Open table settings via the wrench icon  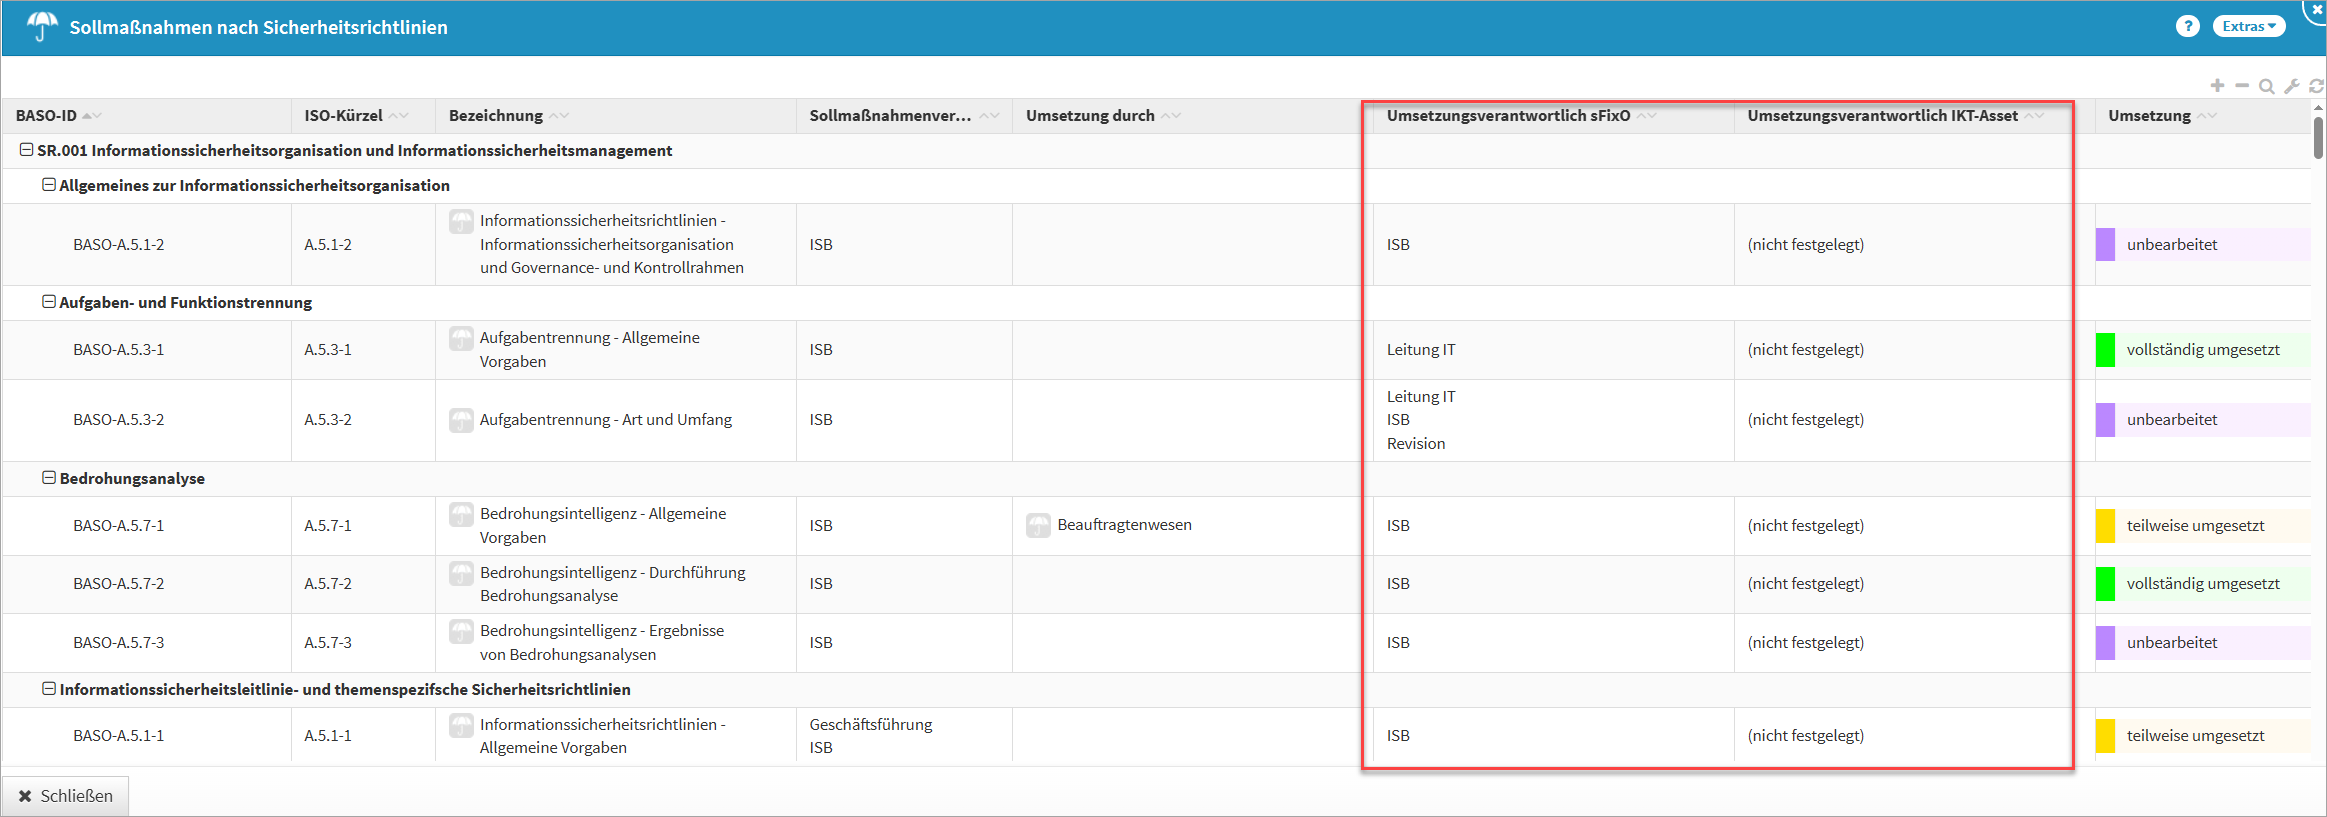pos(2292,87)
